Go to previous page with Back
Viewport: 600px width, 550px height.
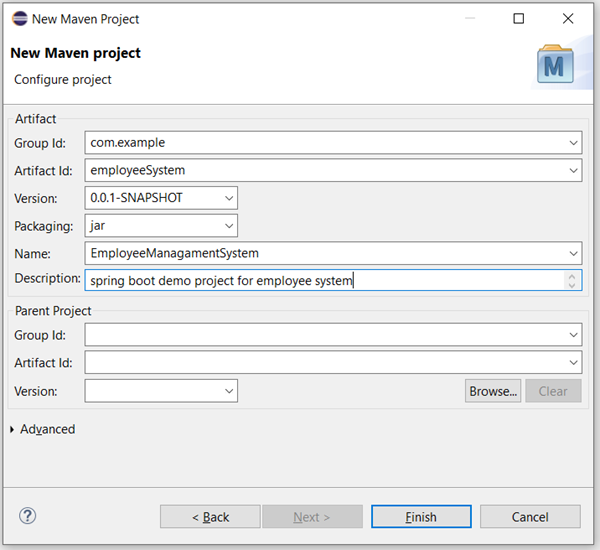(210, 517)
